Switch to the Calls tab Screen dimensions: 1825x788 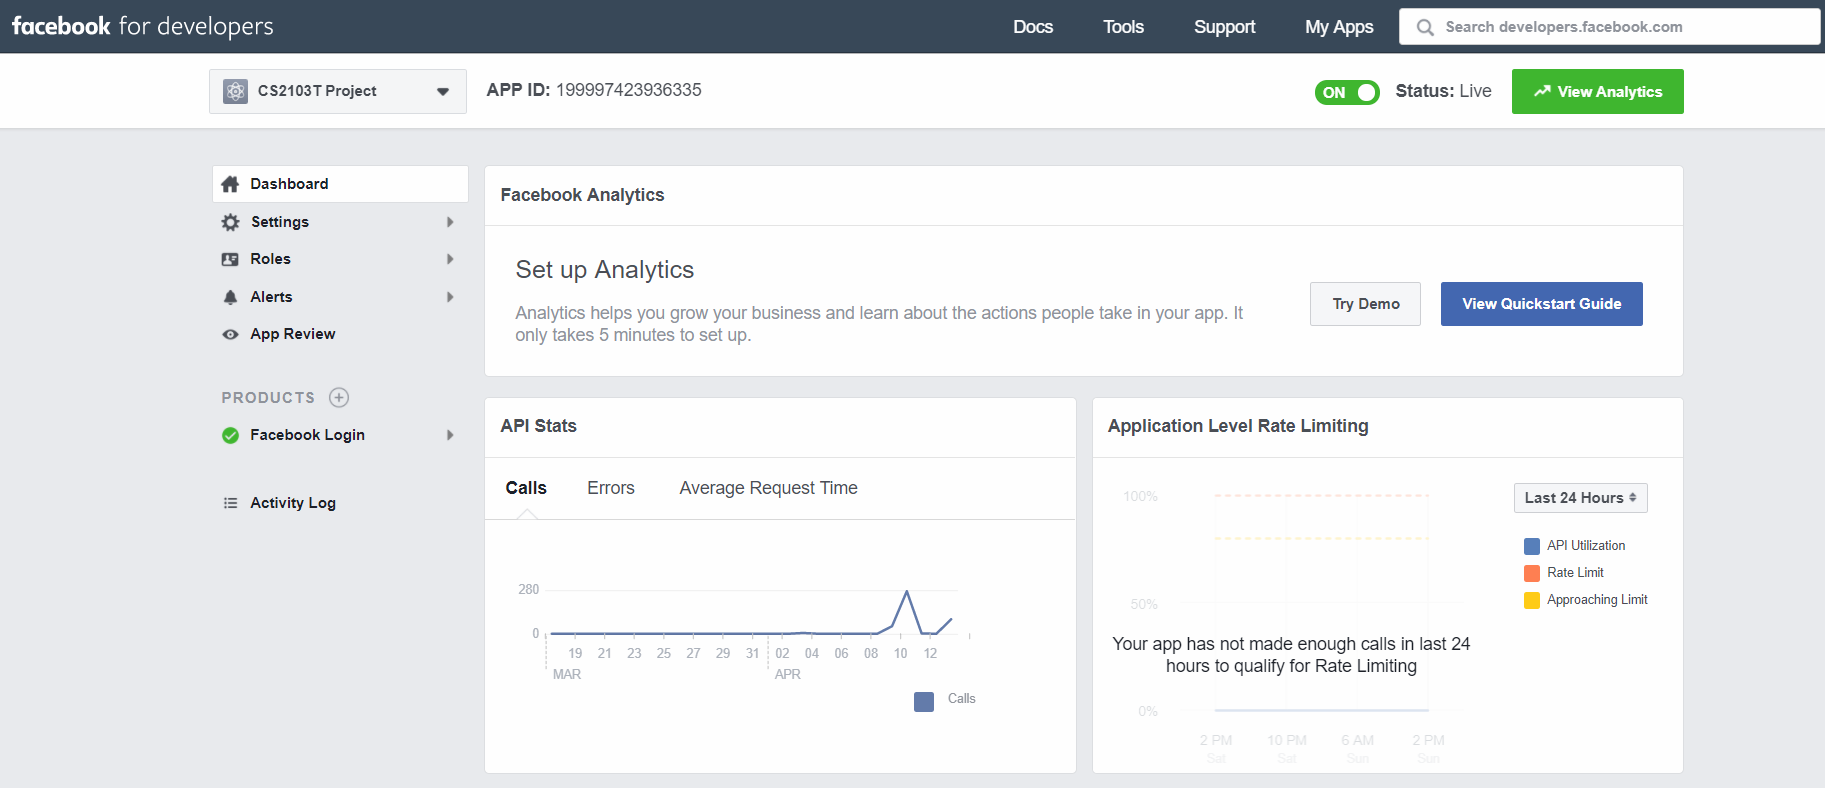coord(526,488)
